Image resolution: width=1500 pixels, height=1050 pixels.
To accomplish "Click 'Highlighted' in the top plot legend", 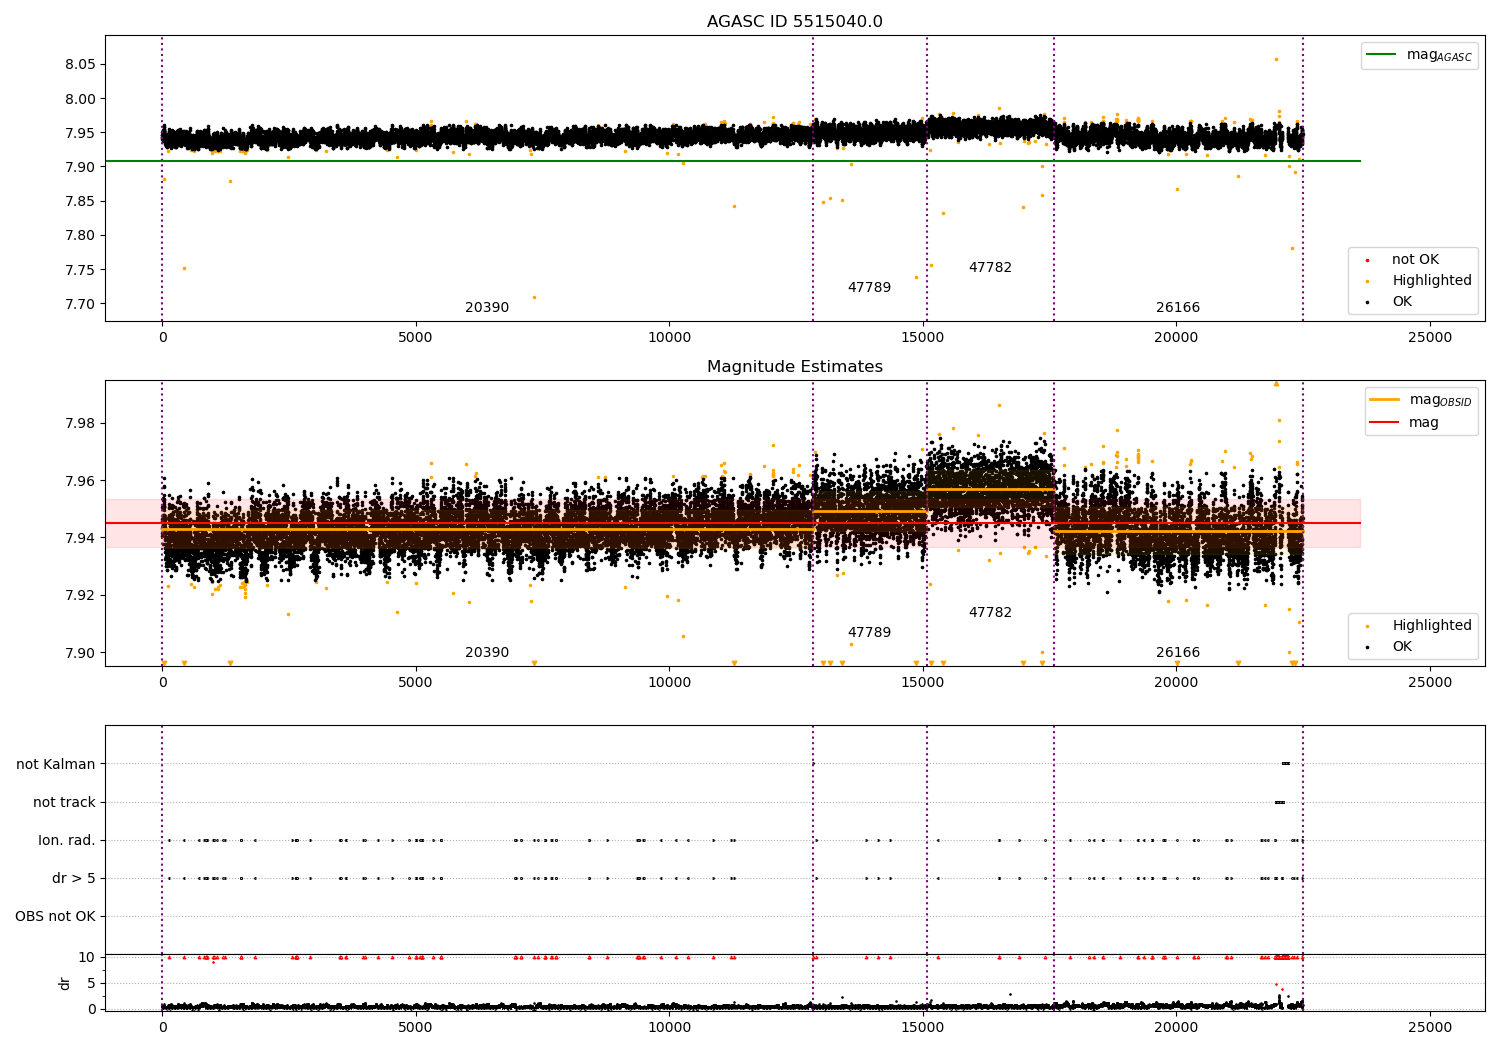I will coord(1431,281).
